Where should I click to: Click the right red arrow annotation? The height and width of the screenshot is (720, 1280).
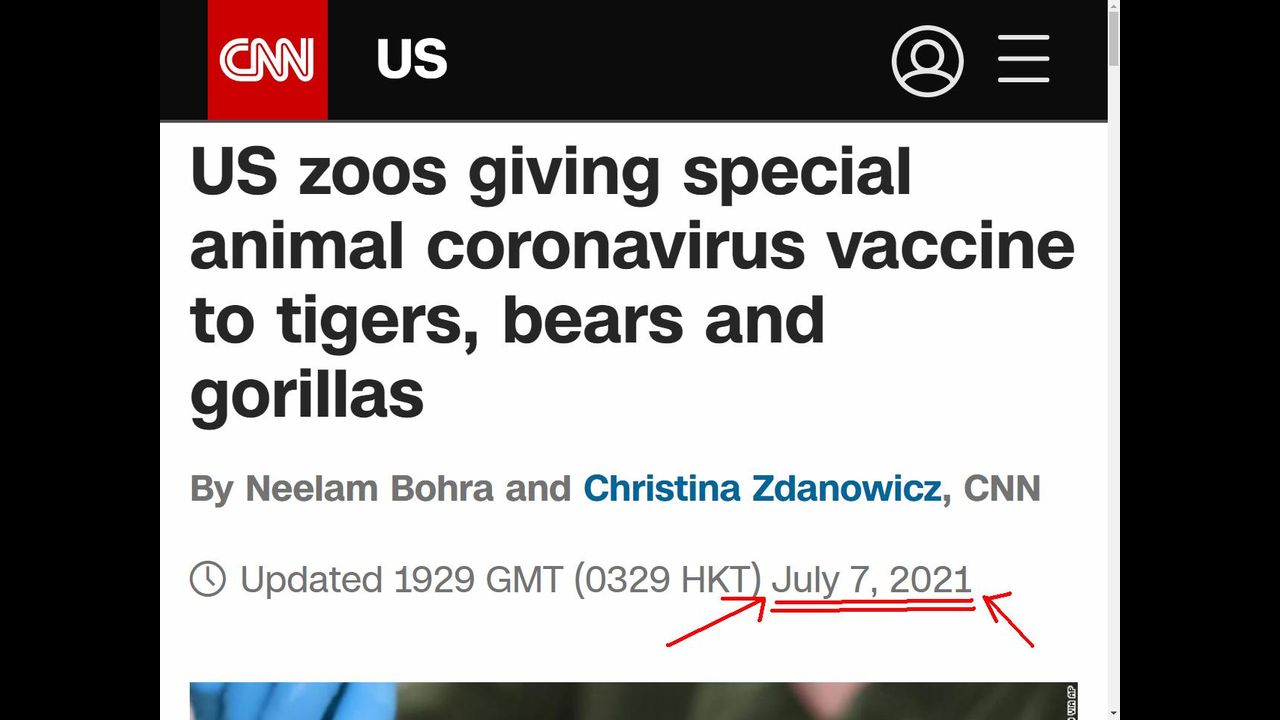click(x=1010, y=617)
